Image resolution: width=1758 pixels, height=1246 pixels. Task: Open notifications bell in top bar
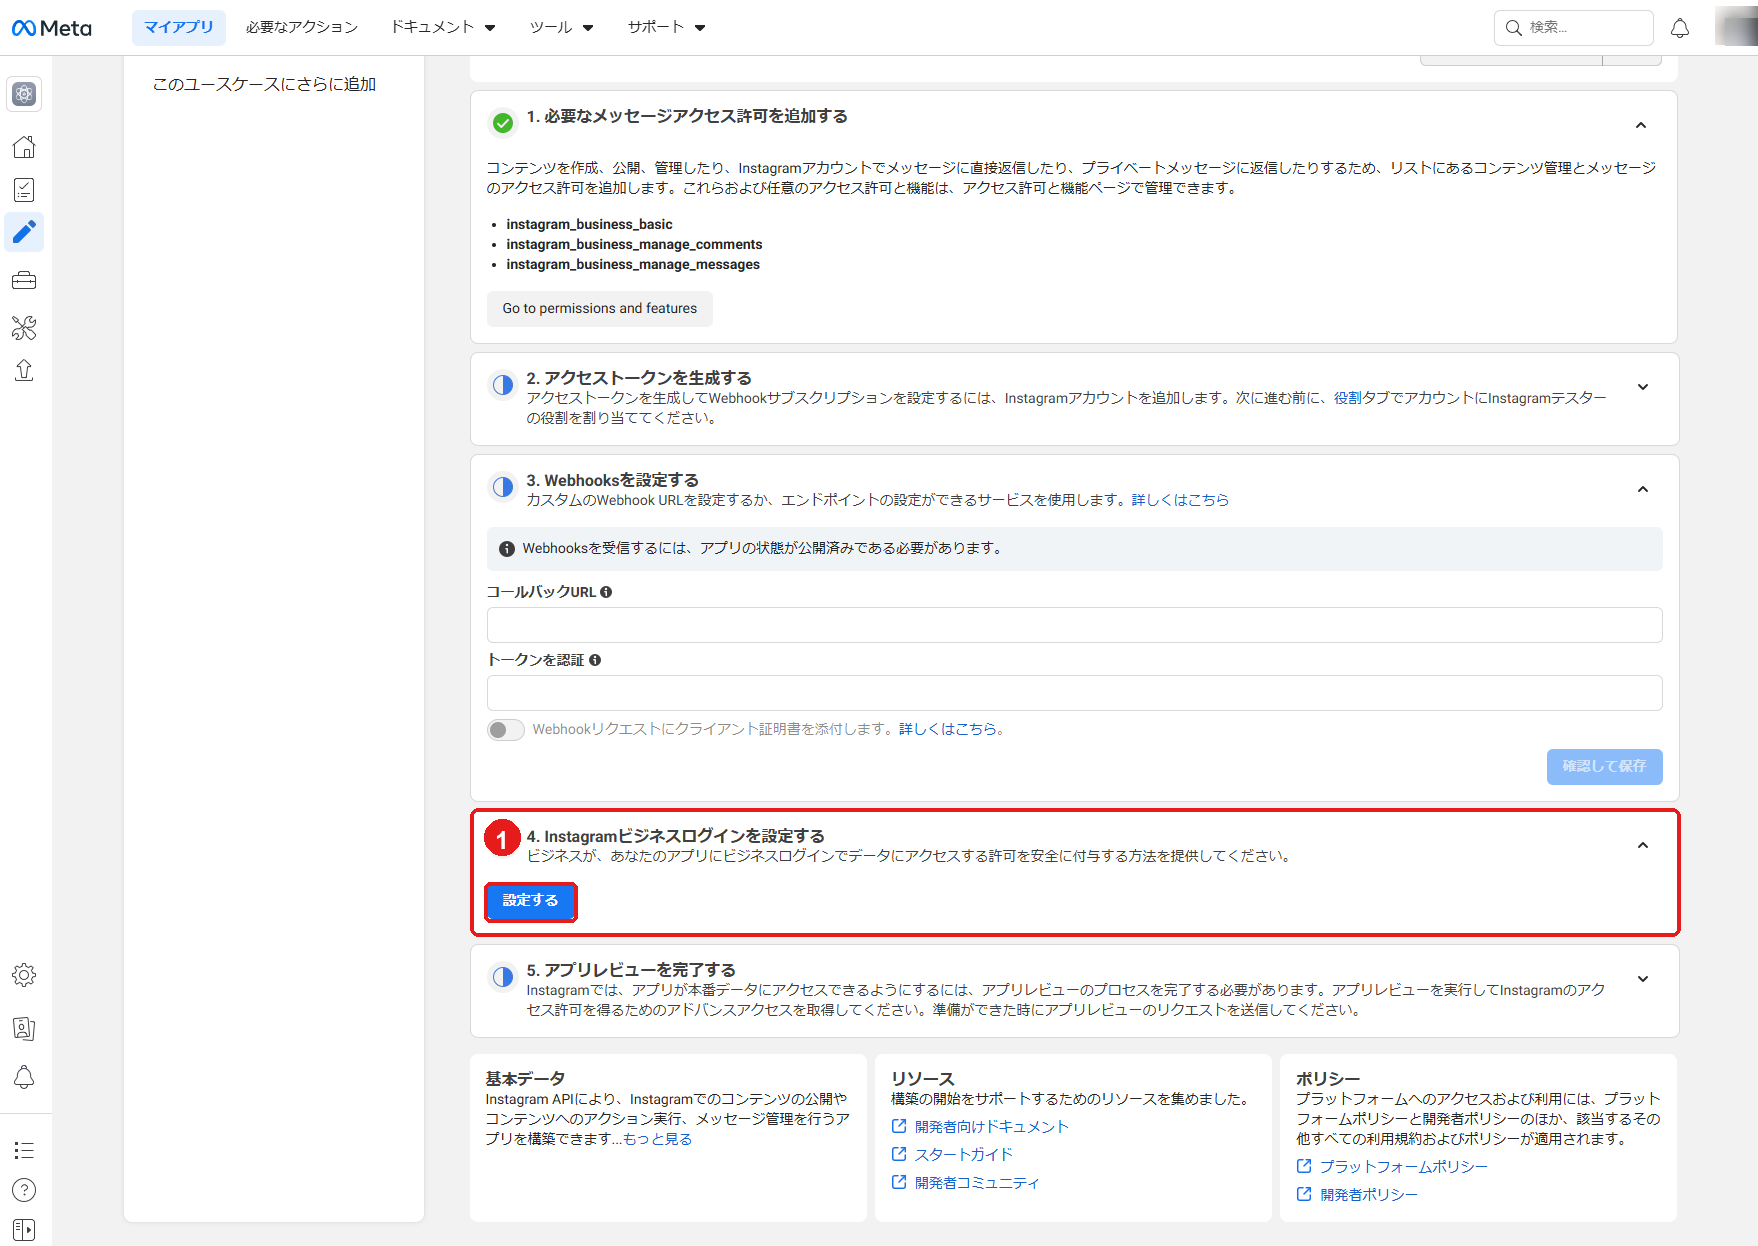(x=1680, y=28)
